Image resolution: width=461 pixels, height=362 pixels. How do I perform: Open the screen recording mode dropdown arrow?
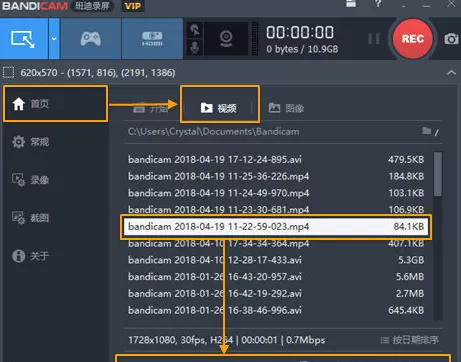click(x=54, y=39)
